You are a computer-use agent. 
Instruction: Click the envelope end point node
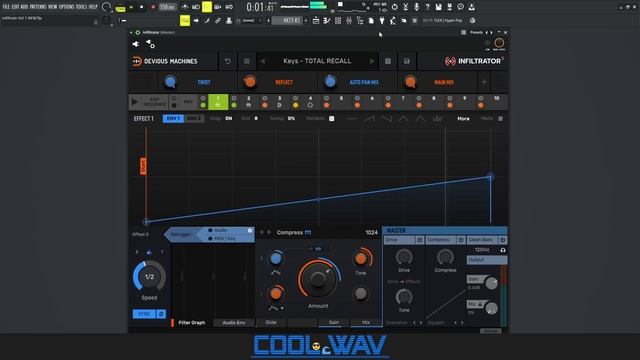[490, 177]
